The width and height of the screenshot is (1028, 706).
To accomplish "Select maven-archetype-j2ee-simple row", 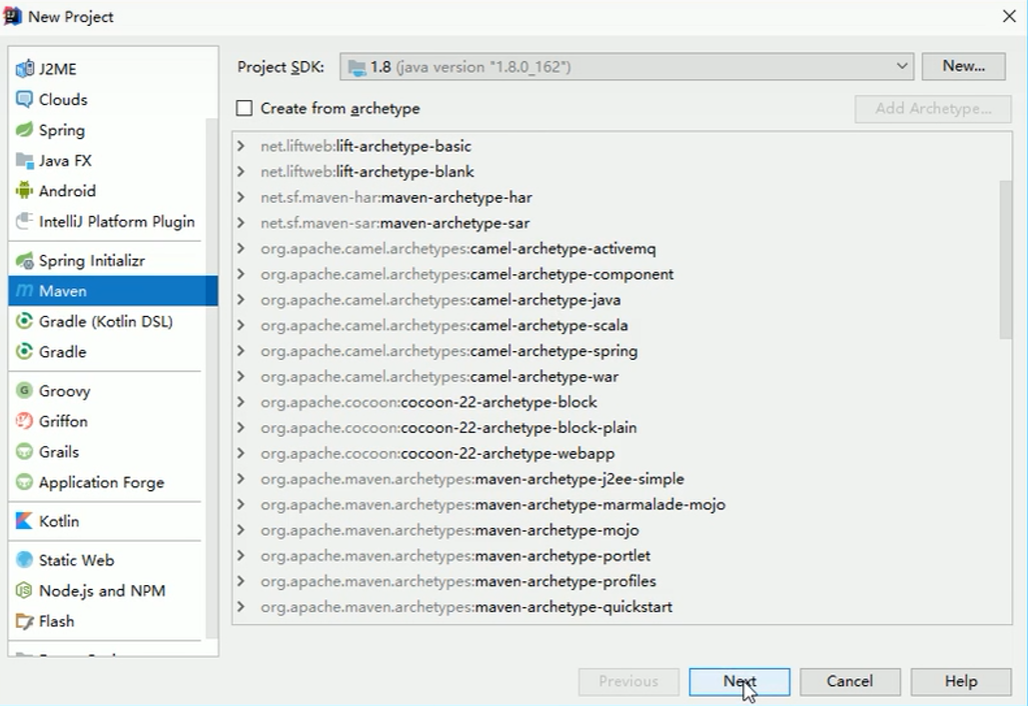I will (622, 479).
